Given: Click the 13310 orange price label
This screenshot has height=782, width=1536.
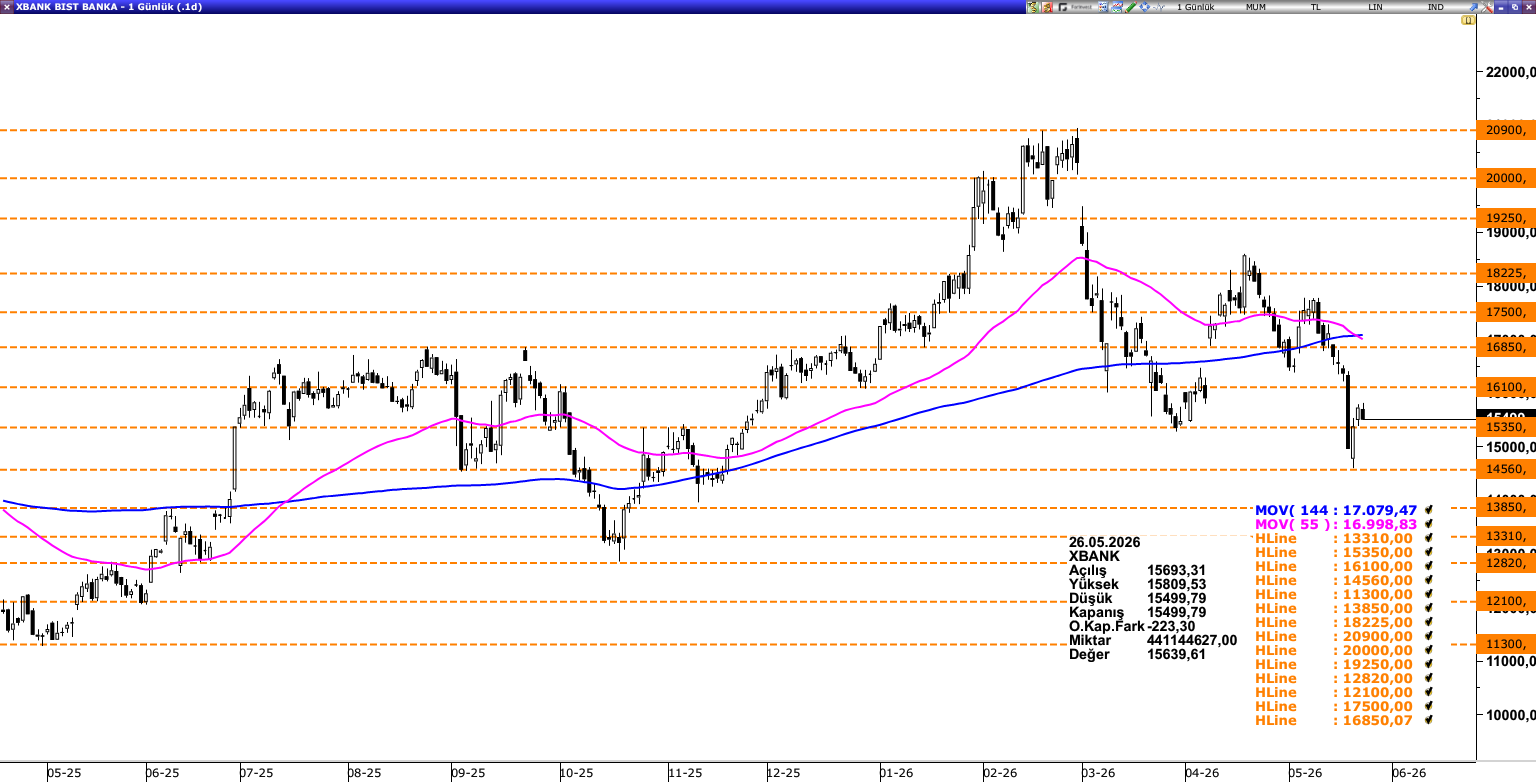Looking at the screenshot, I should point(1506,536).
